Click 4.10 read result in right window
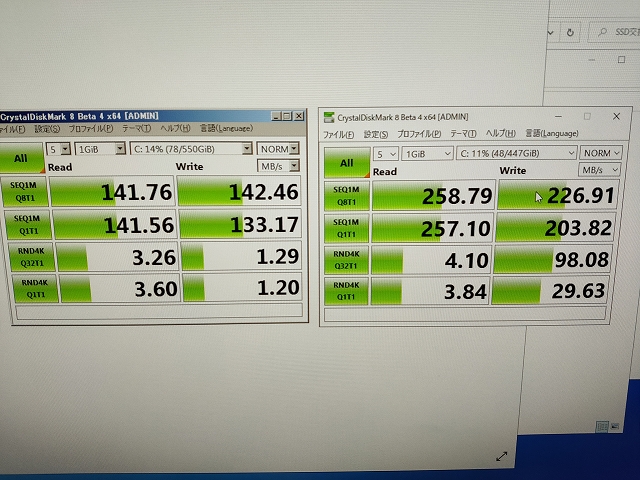 click(431, 260)
